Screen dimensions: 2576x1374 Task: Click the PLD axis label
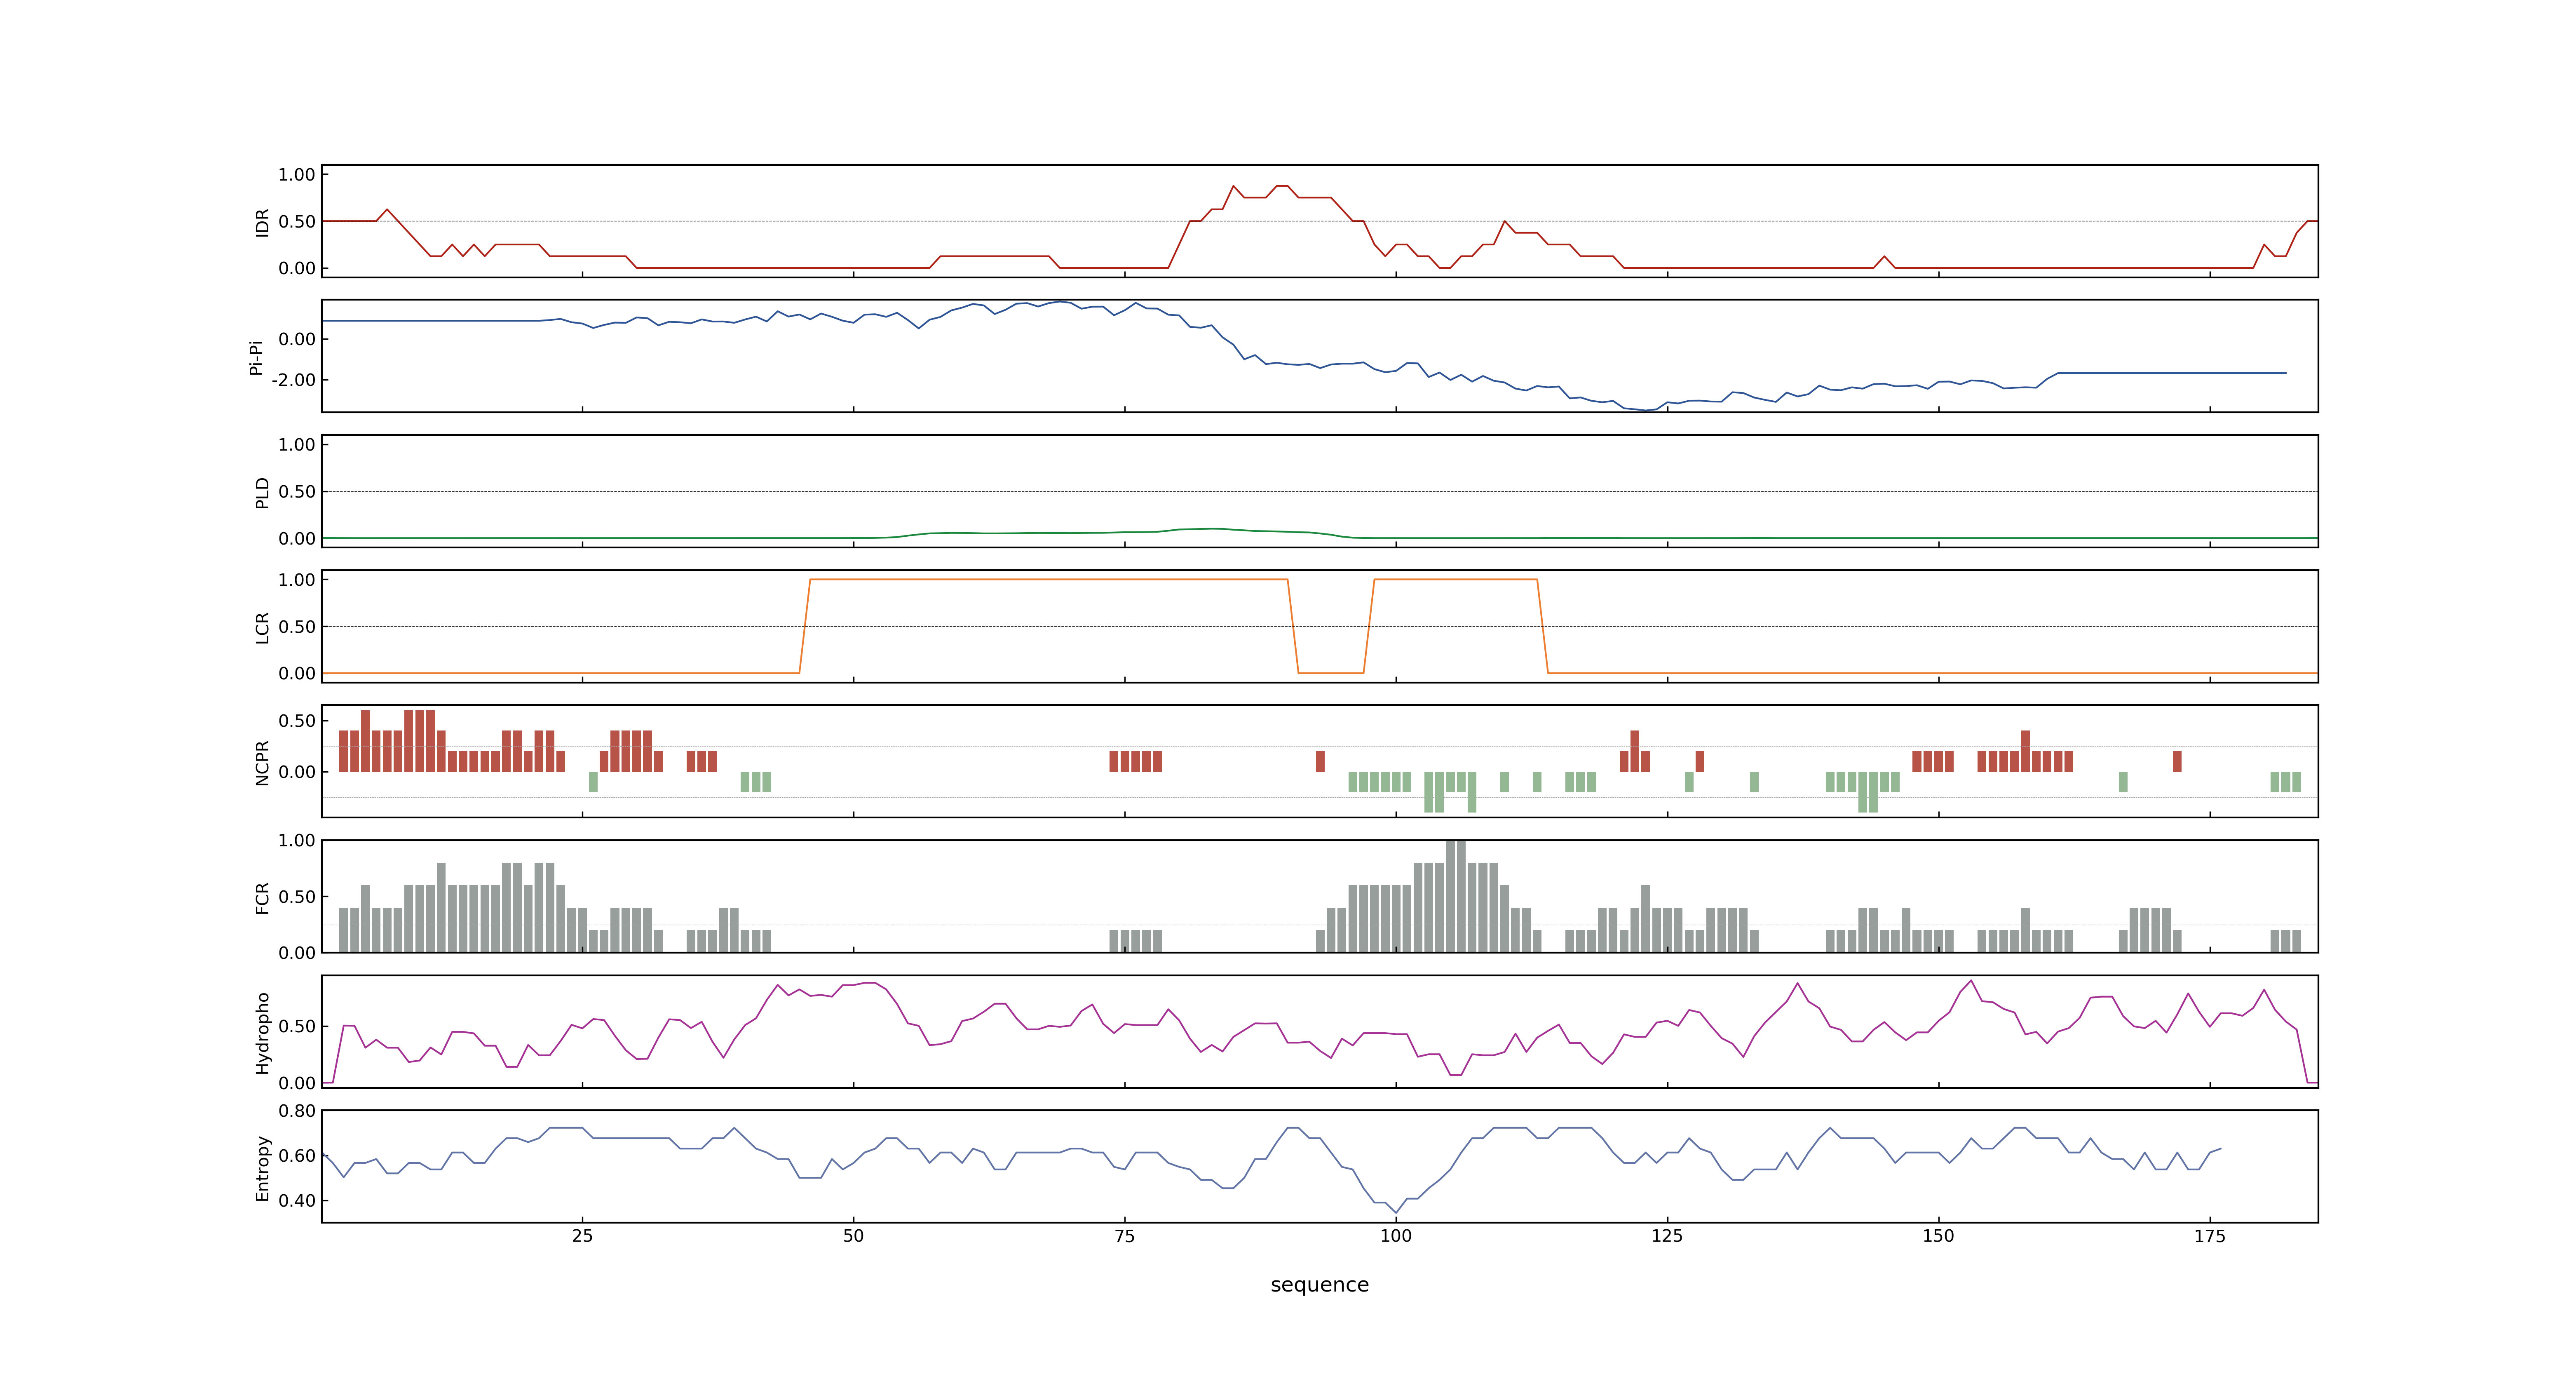pos(262,492)
